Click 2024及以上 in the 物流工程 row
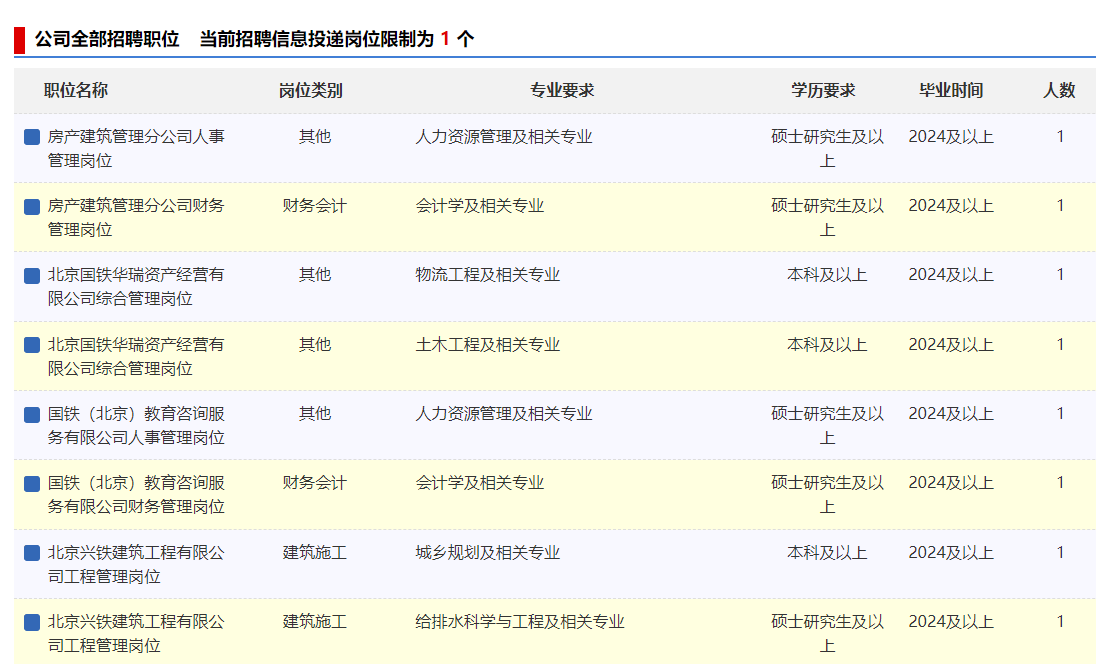Viewport: 1096px width, 664px height. click(x=951, y=275)
